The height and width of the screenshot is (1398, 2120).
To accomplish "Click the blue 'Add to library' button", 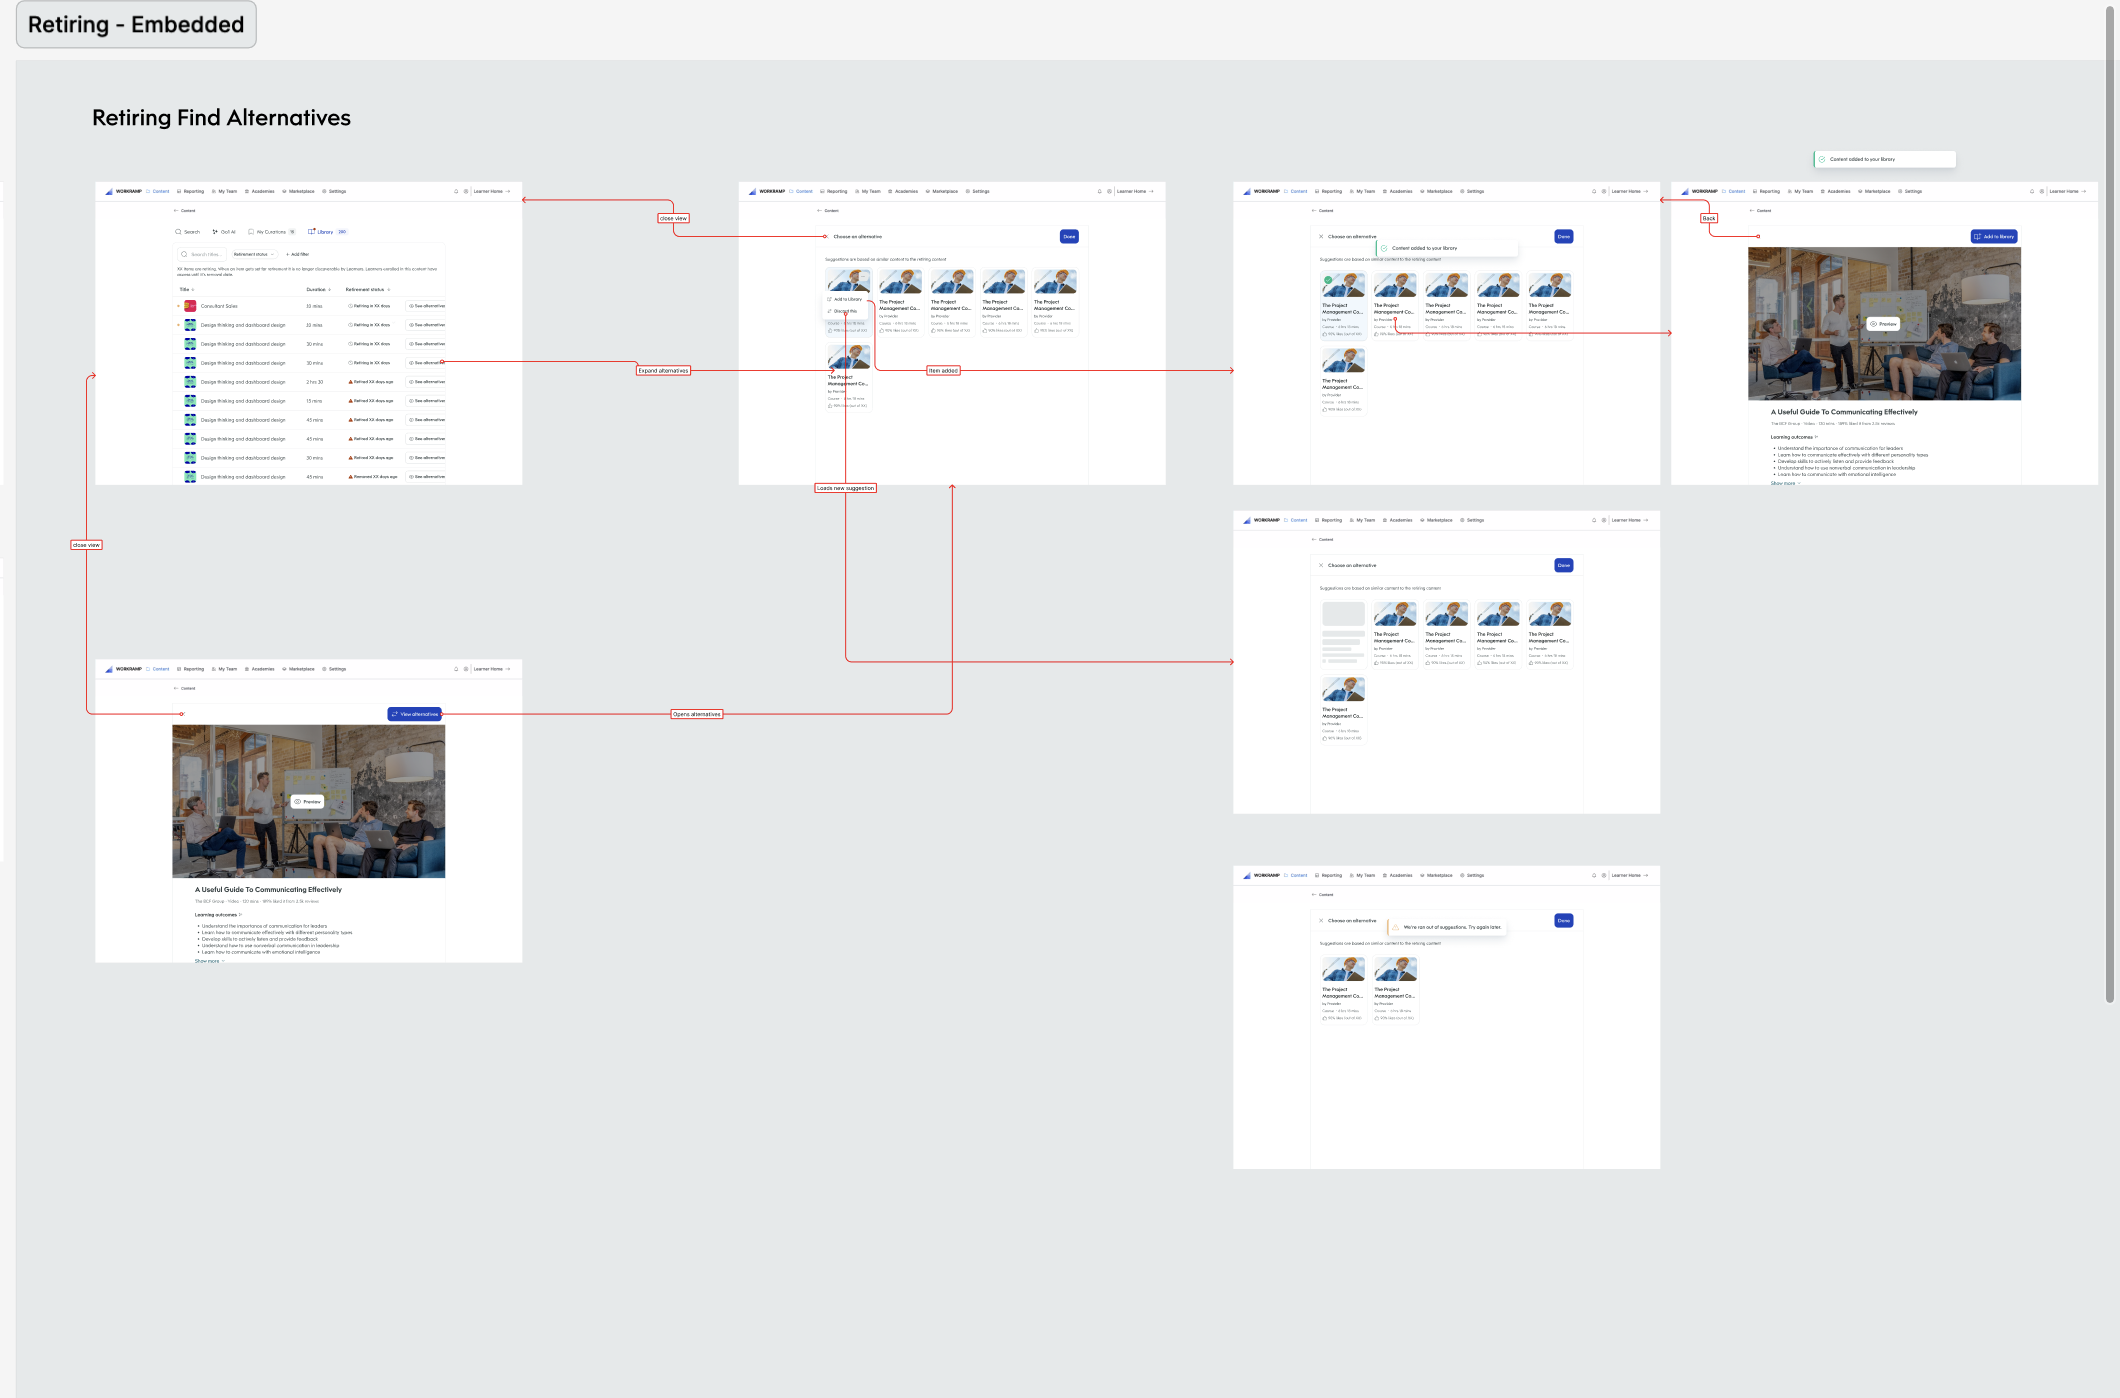I will [x=1994, y=237].
